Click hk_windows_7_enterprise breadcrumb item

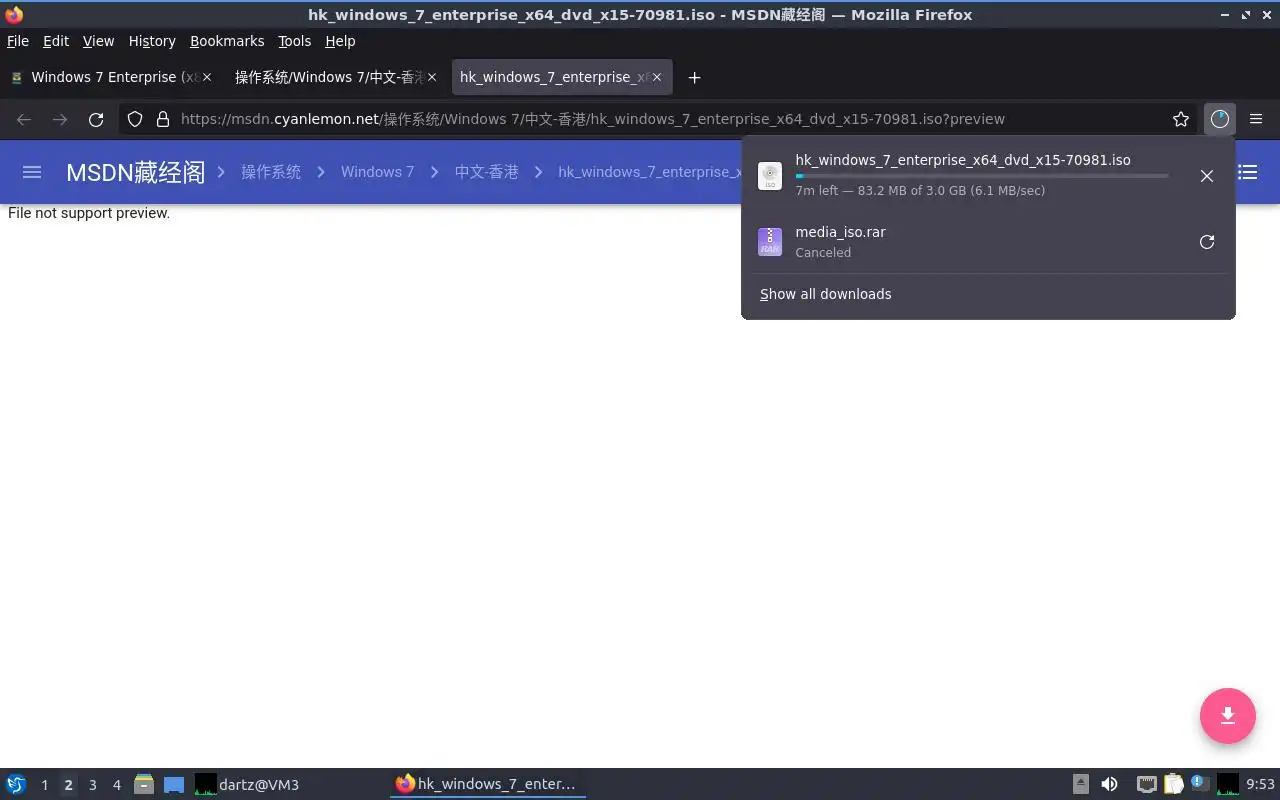(x=649, y=172)
